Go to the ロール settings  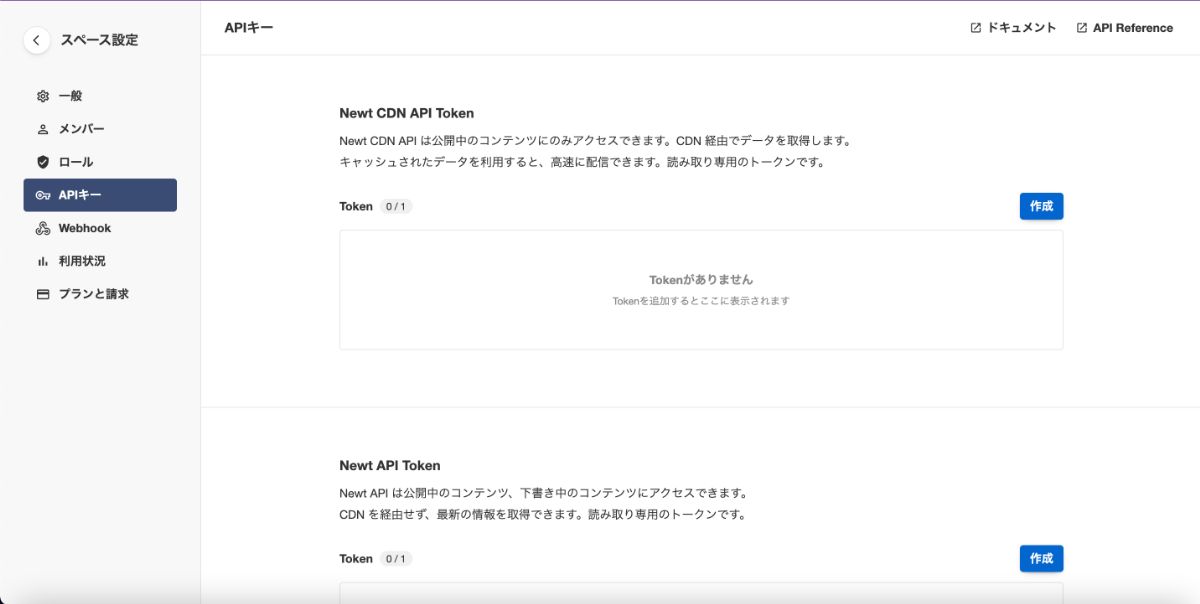100,162
